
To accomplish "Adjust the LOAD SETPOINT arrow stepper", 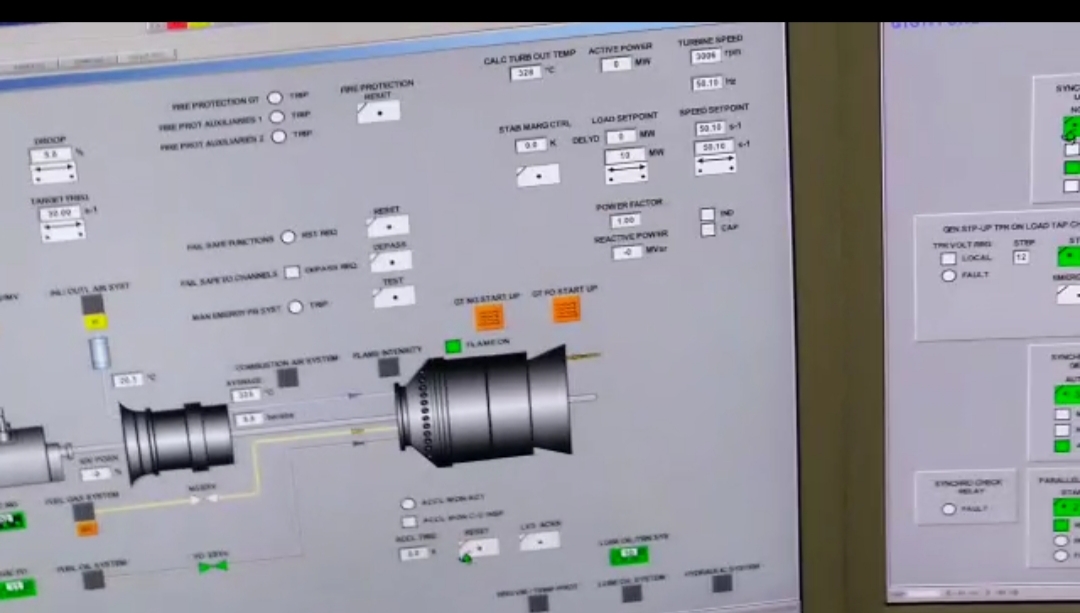I will pos(626,173).
